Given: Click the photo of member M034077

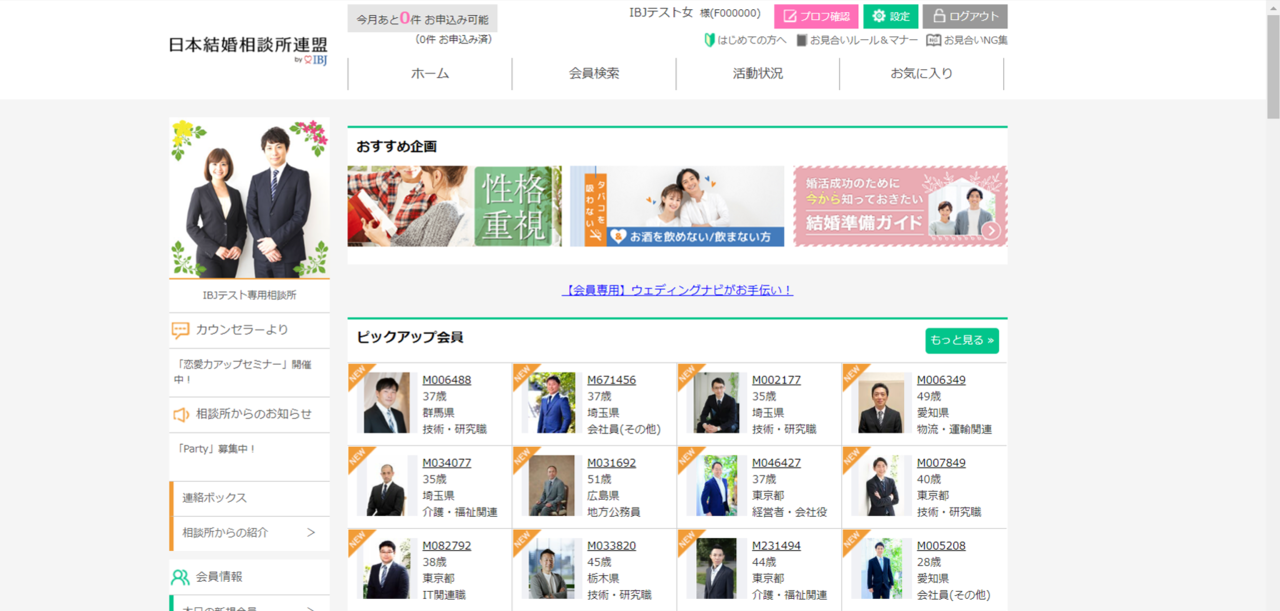Looking at the screenshot, I should [x=386, y=486].
